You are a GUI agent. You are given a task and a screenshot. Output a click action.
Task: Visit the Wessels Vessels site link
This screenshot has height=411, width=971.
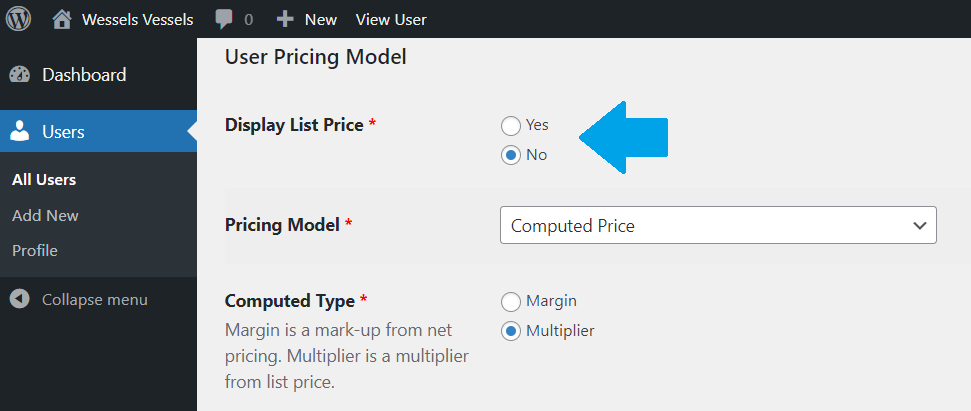pos(137,20)
